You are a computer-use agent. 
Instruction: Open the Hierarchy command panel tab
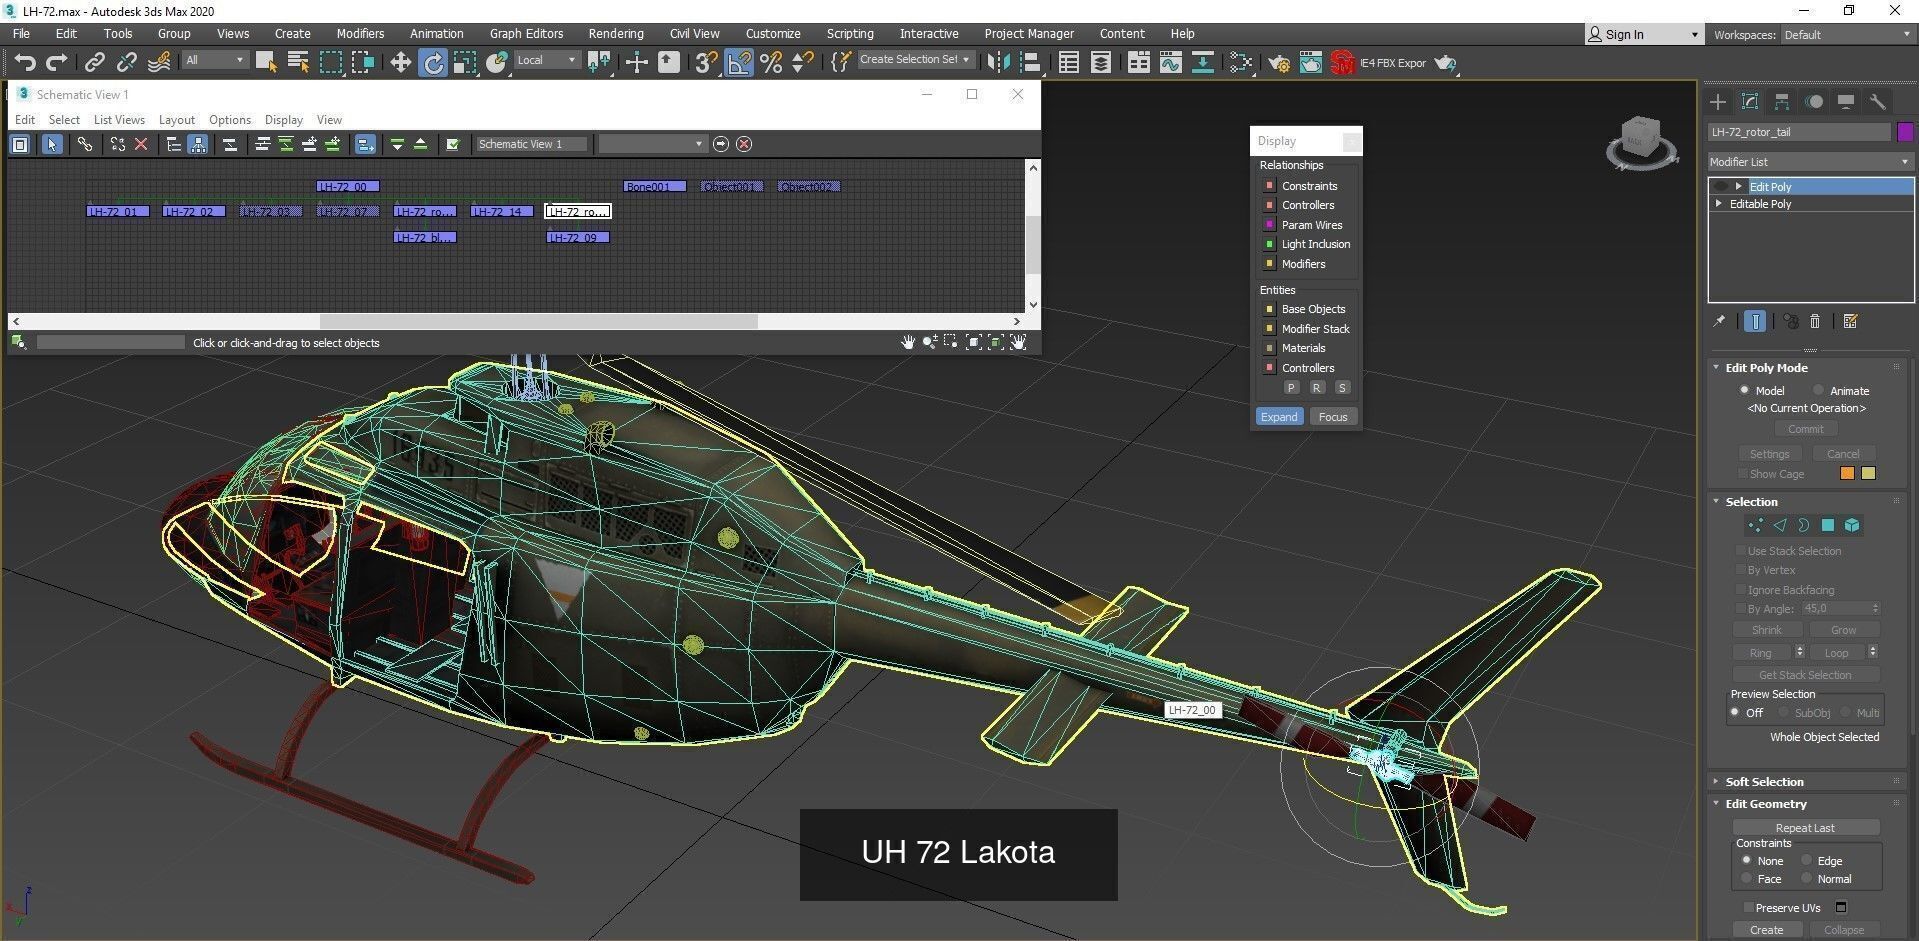[1782, 101]
